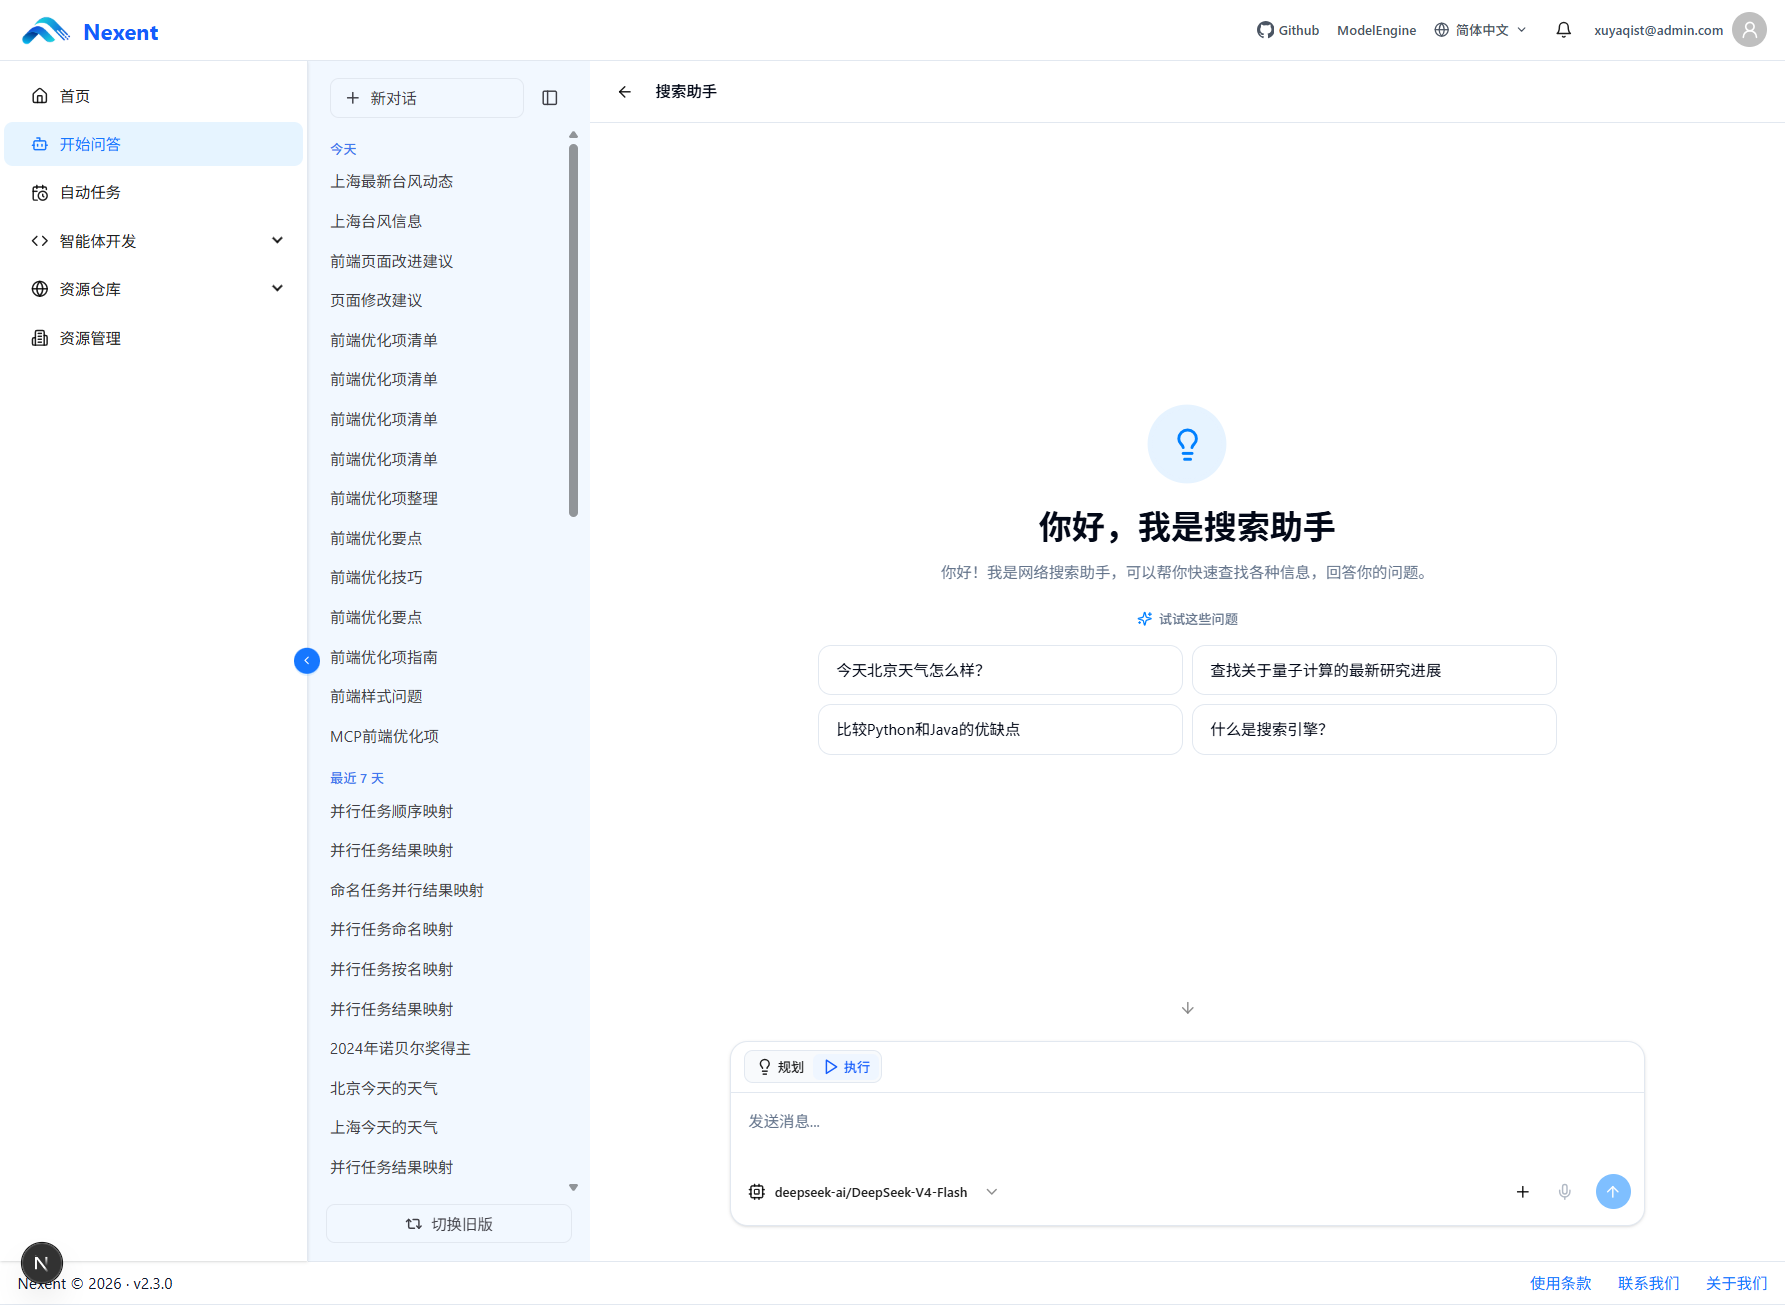This screenshot has height=1305, width=1785.
Task: Click the blue send arrow button
Action: pyautogui.click(x=1613, y=1191)
